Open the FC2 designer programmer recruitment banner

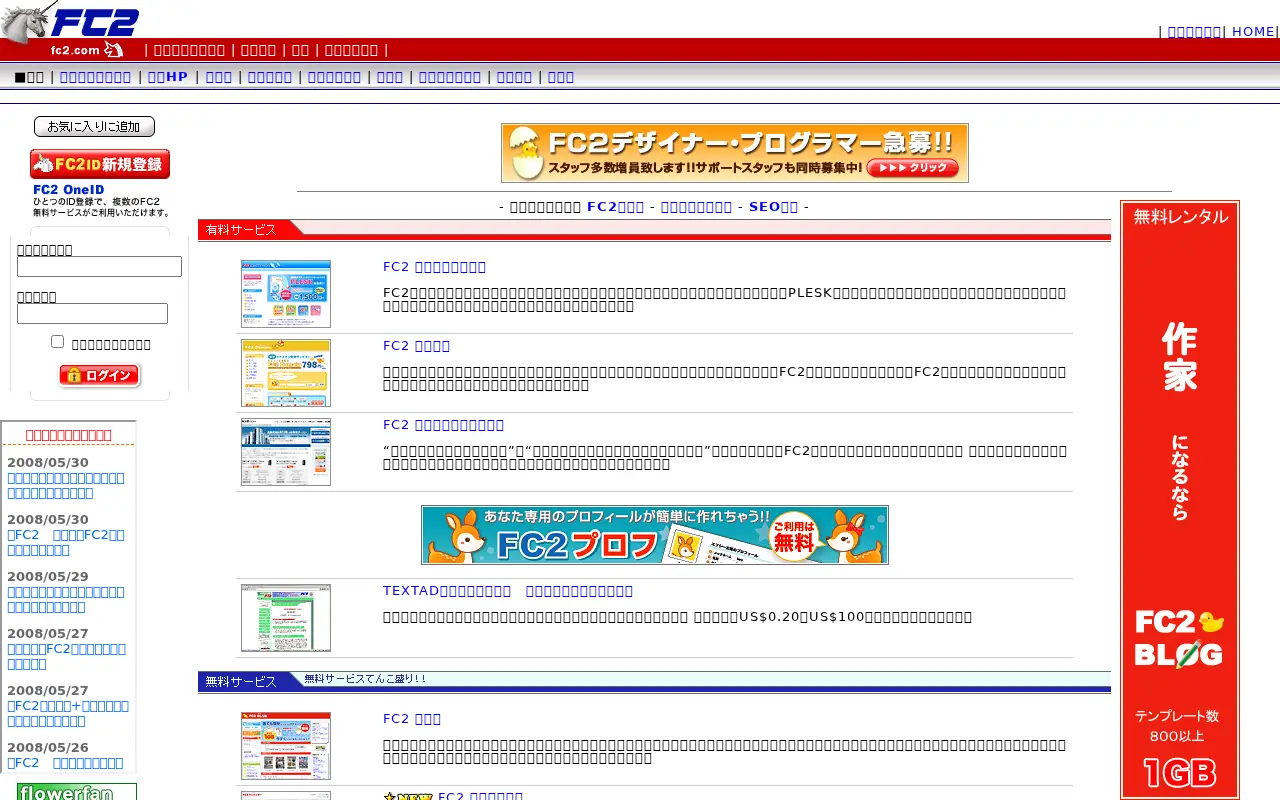click(x=735, y=153)
